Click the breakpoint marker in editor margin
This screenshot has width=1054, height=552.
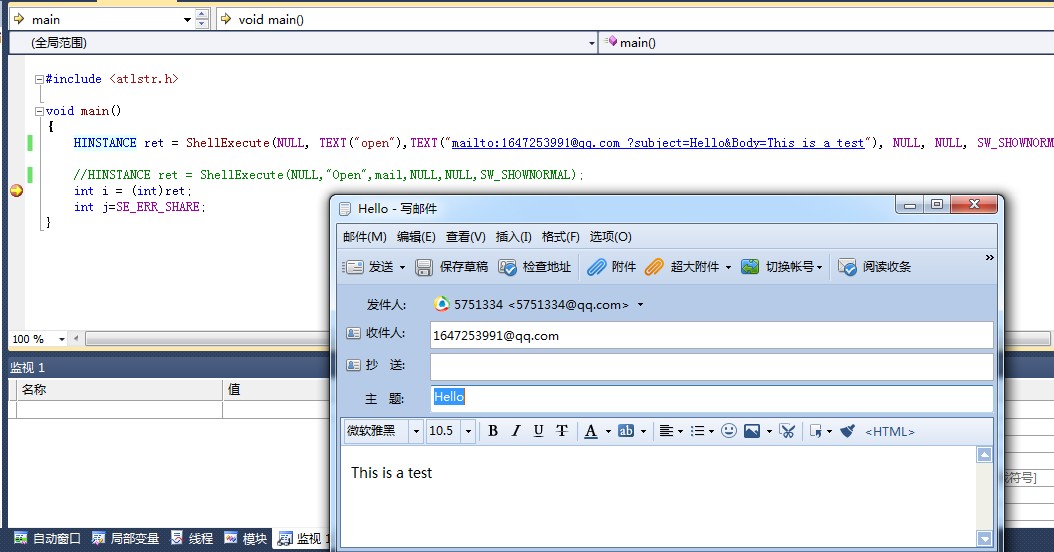(x=17, y=191)
